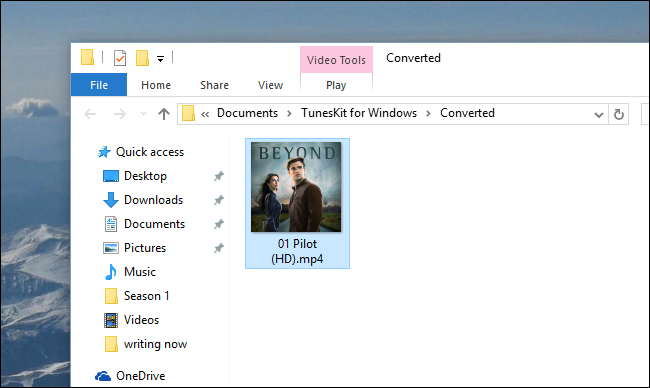Viewport: 650px width, 388px height.
Task: Click TunesKit for Windows in address path
Action: [359, 113]
